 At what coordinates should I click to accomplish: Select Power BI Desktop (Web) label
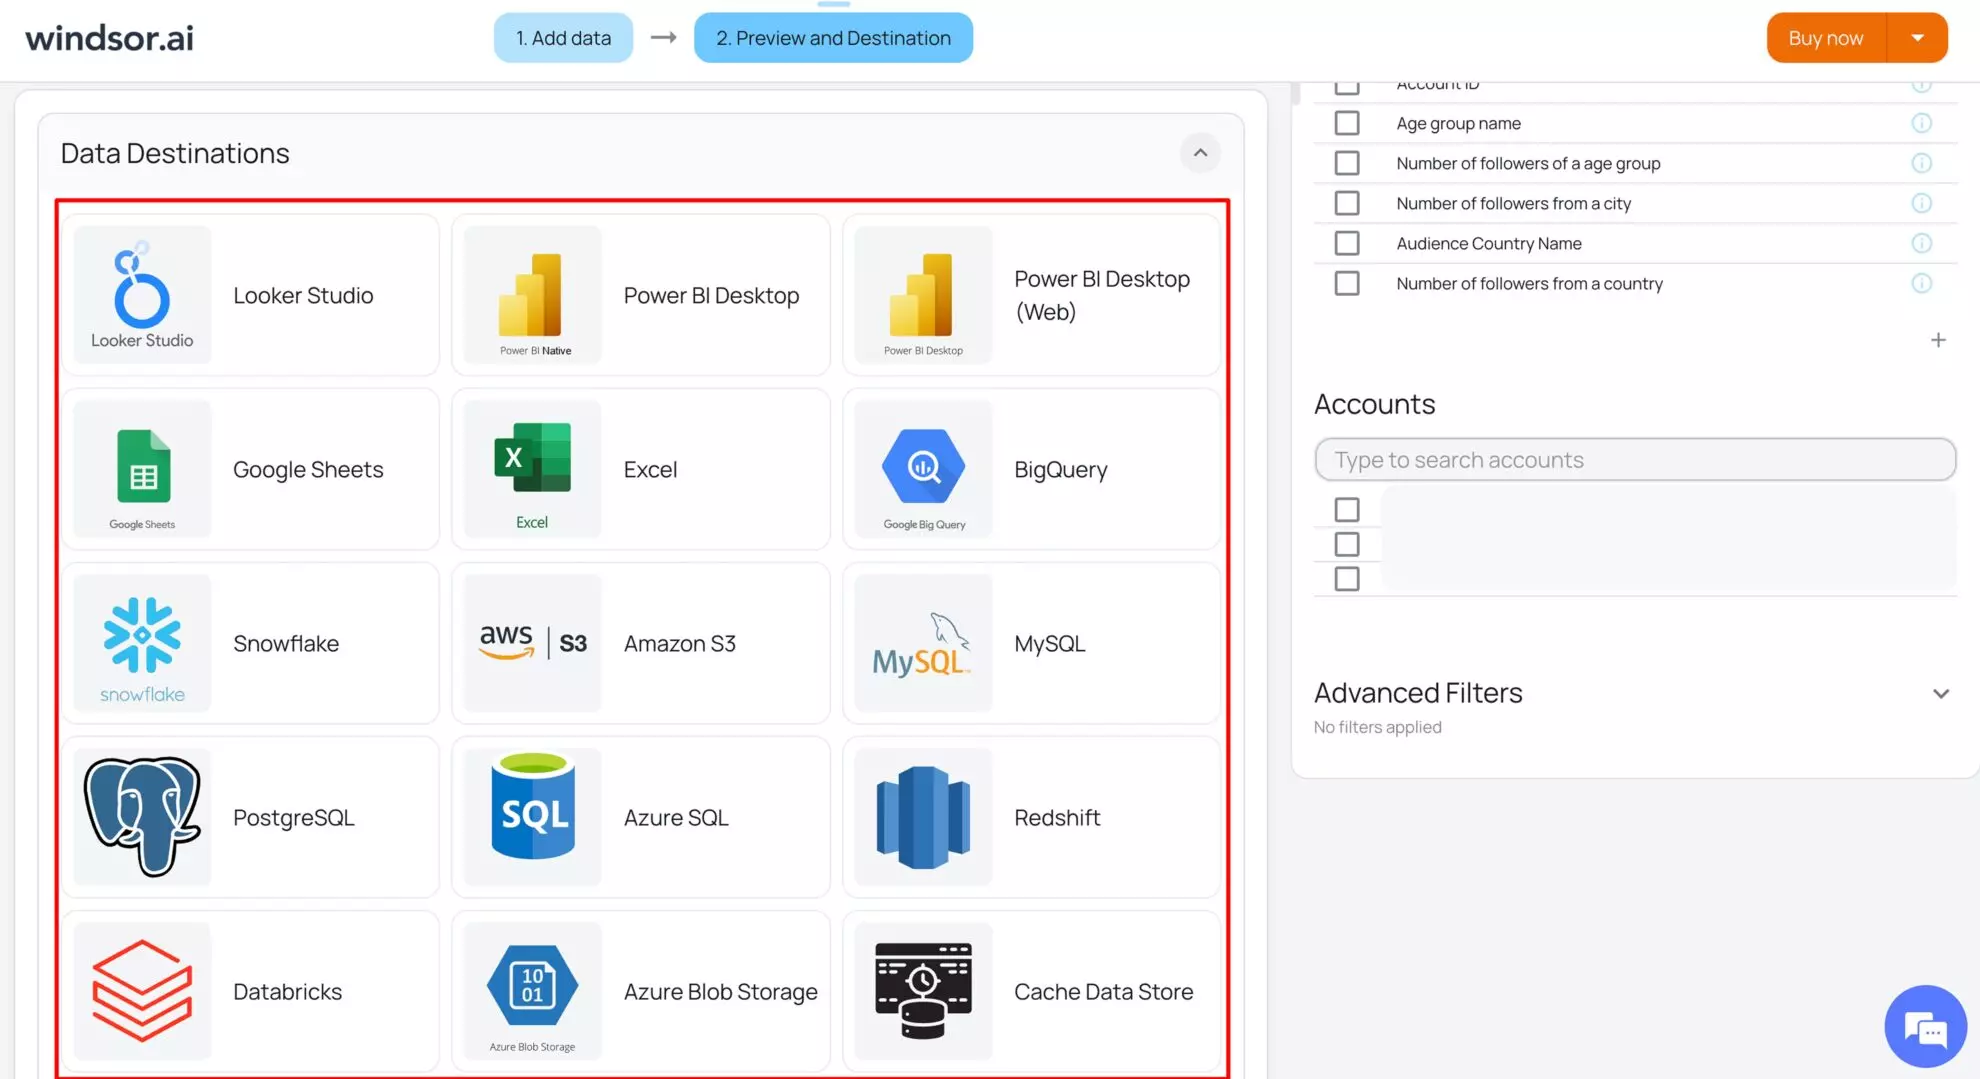1102,295
